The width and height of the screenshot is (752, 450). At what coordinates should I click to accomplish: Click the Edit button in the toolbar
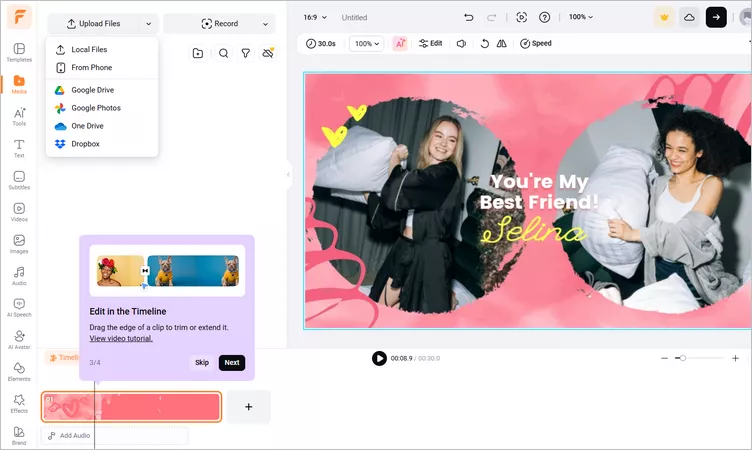point(431,44)
